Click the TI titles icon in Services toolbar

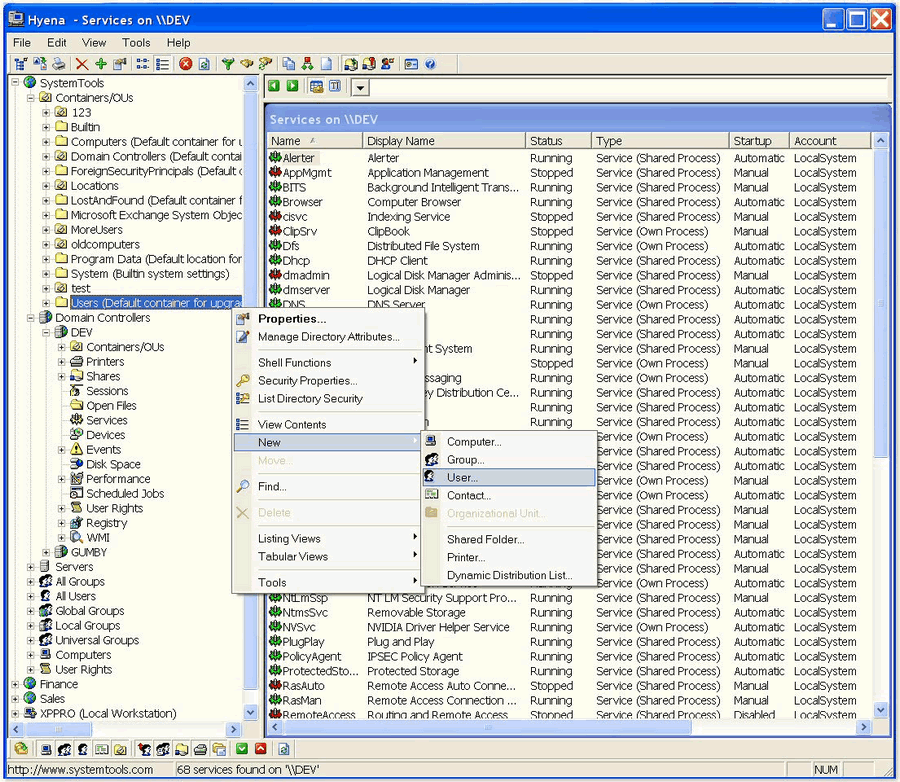click(x=334, y=86)
